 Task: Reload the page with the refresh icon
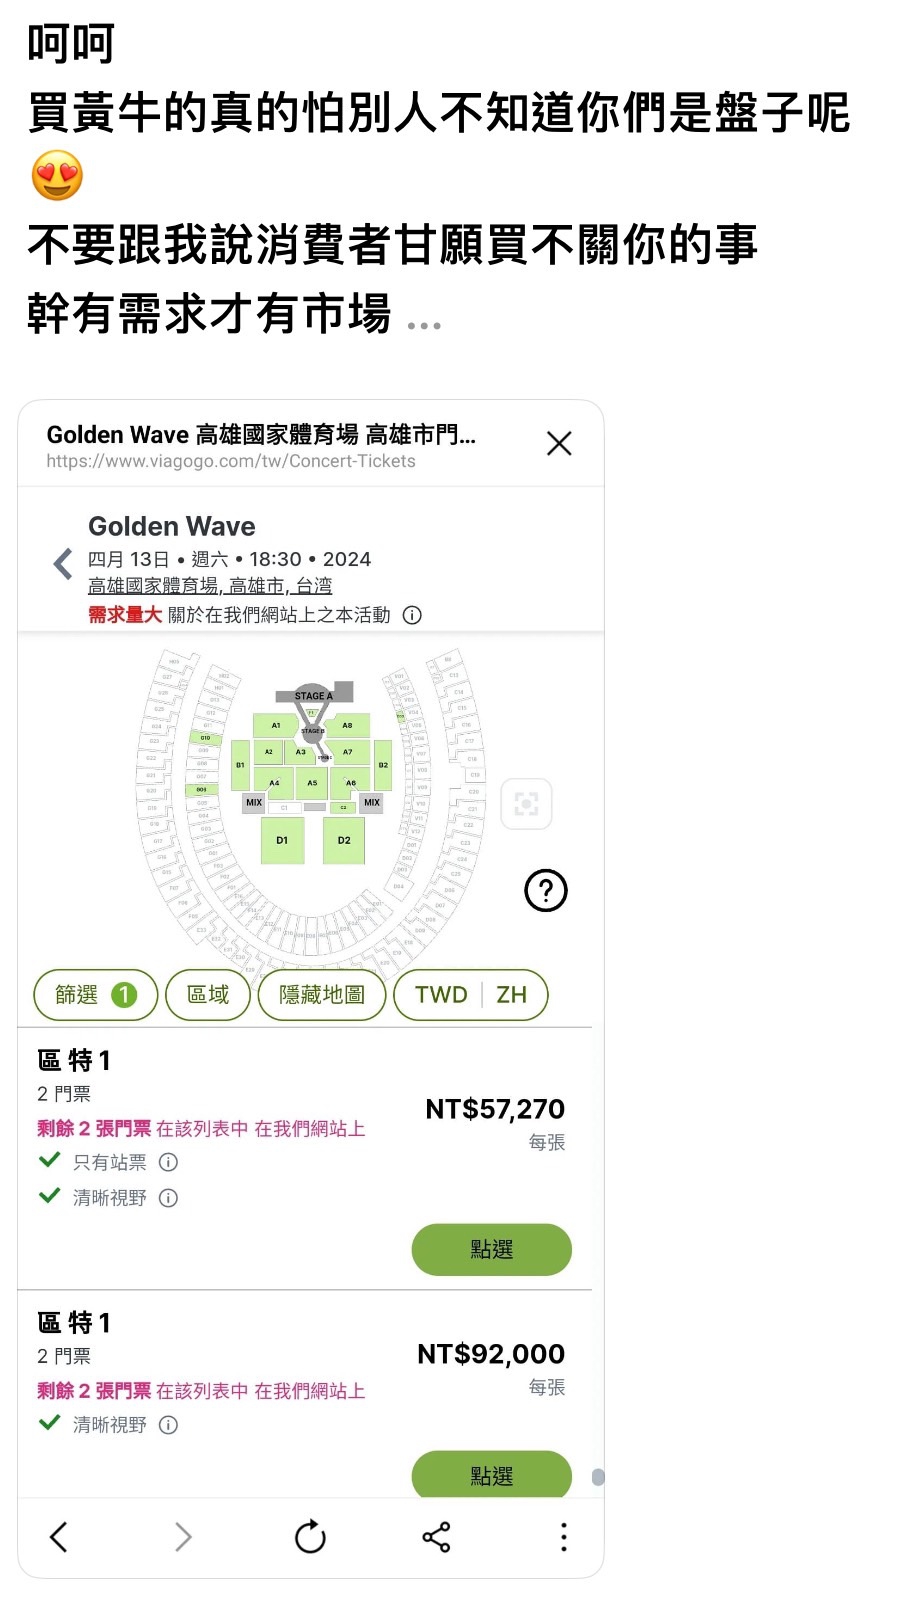pos(310,1536)
